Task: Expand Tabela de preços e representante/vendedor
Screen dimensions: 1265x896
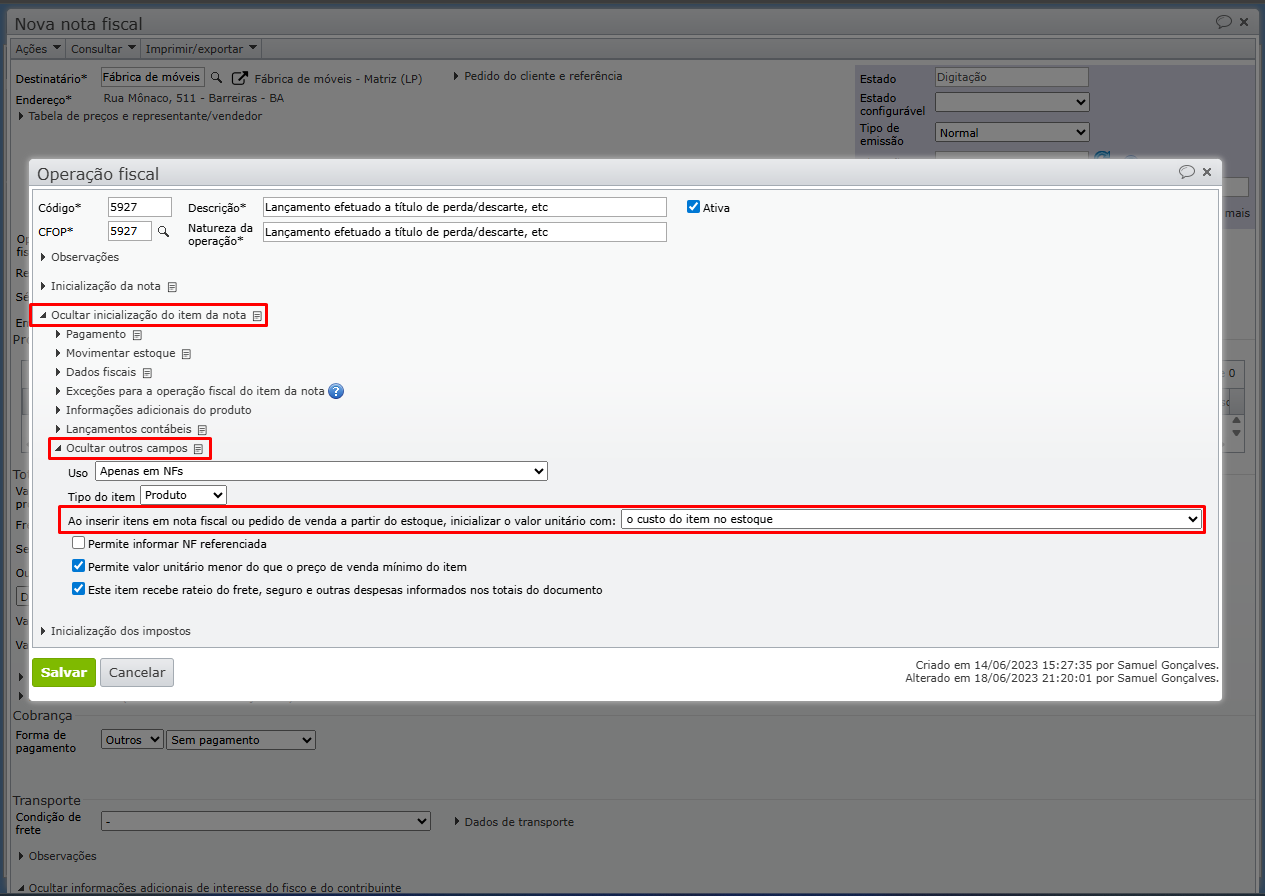Action: (140, 116)
